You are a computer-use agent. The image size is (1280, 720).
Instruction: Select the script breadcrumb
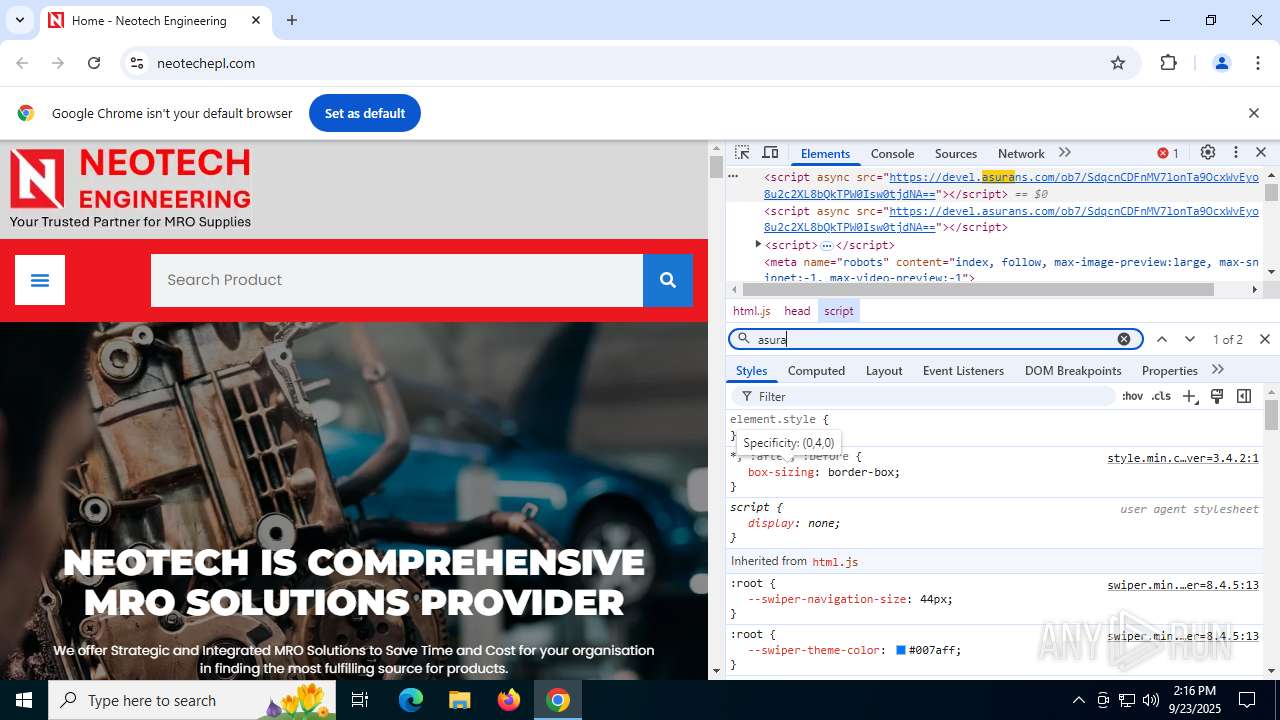tap(839, 311)
